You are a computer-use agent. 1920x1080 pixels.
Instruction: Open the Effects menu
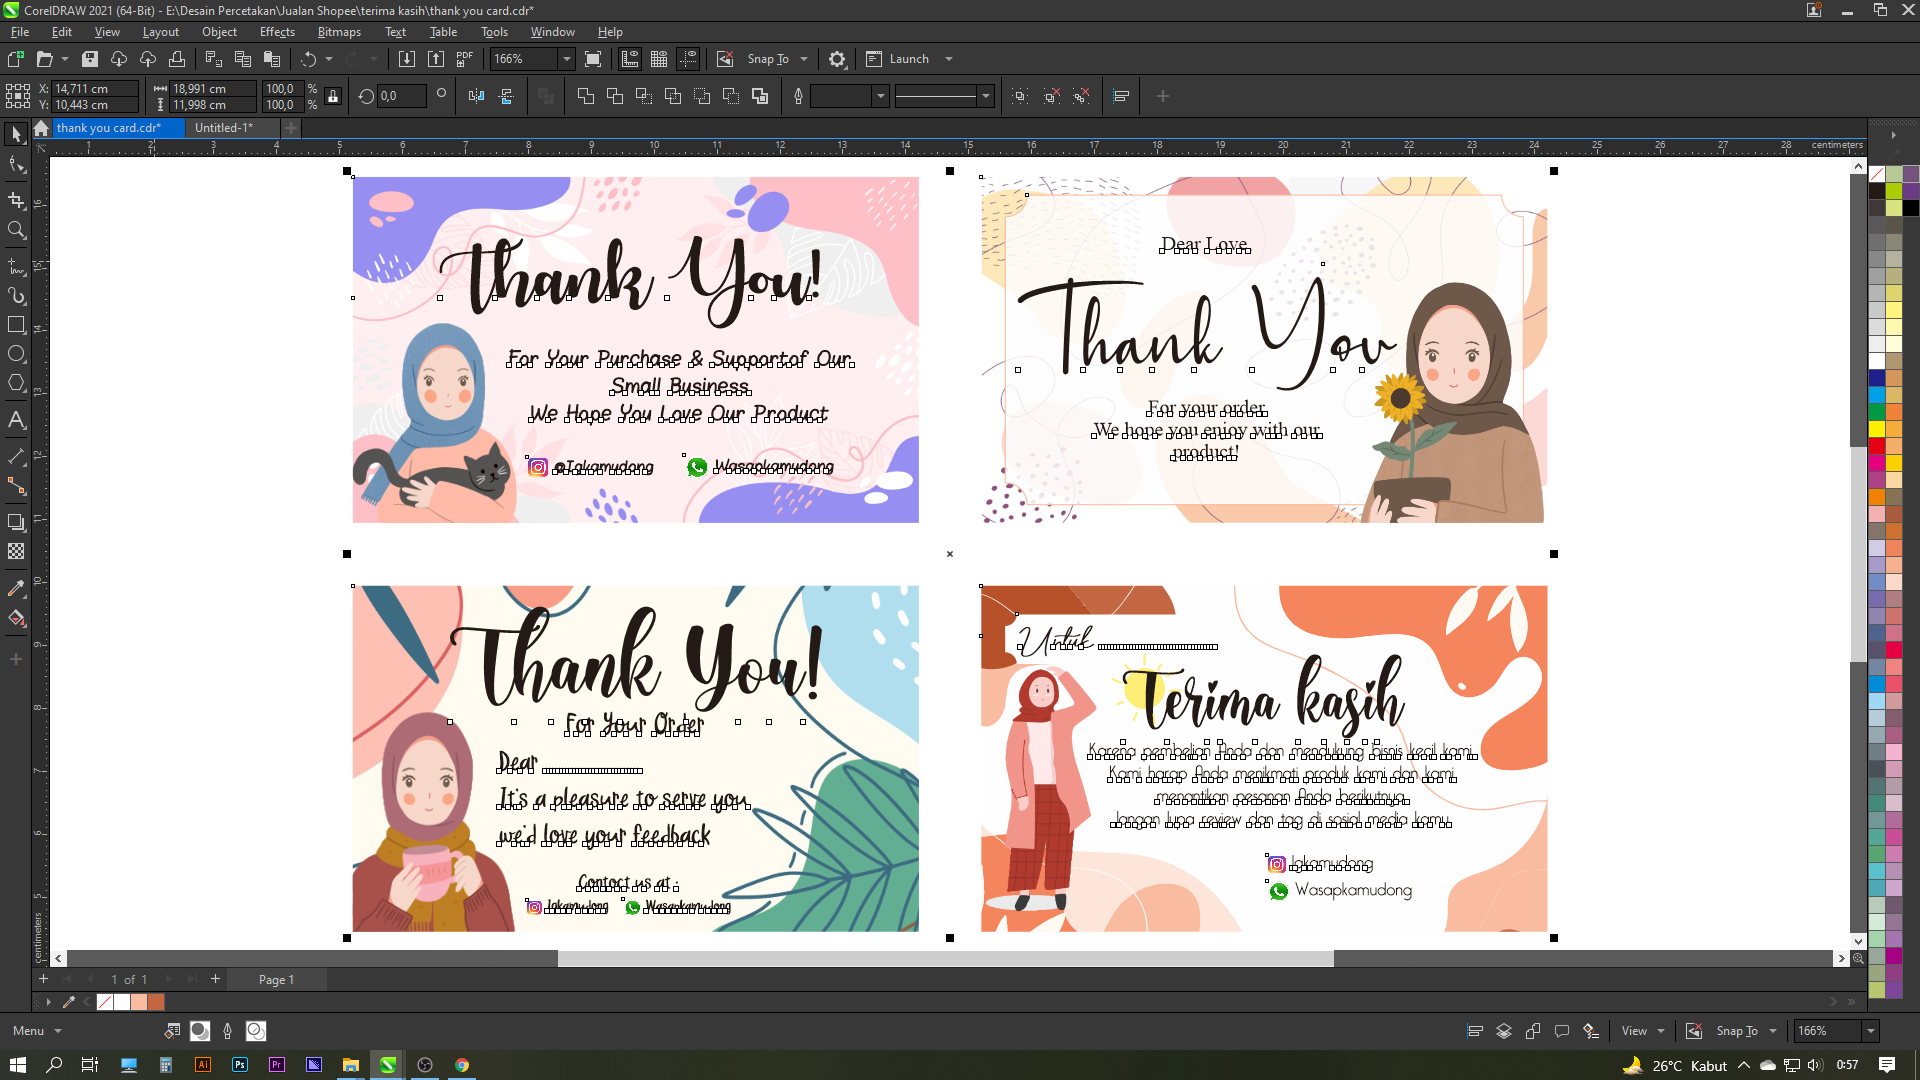pos(277,32)
